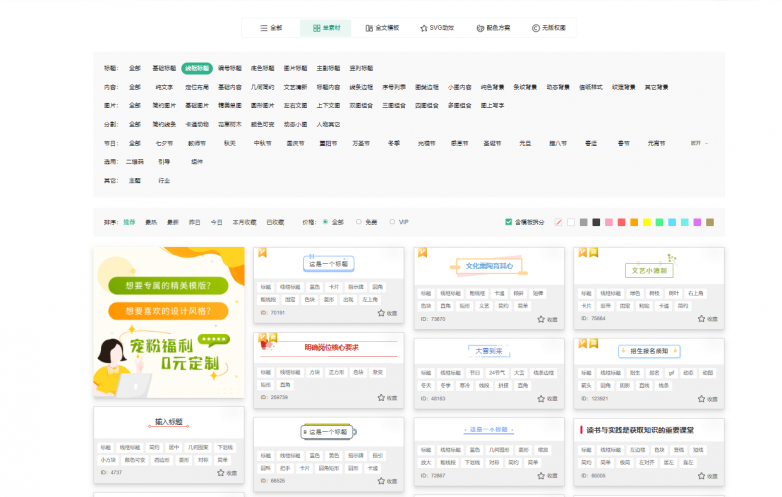Star the template with ID 75664

point(701,319)
